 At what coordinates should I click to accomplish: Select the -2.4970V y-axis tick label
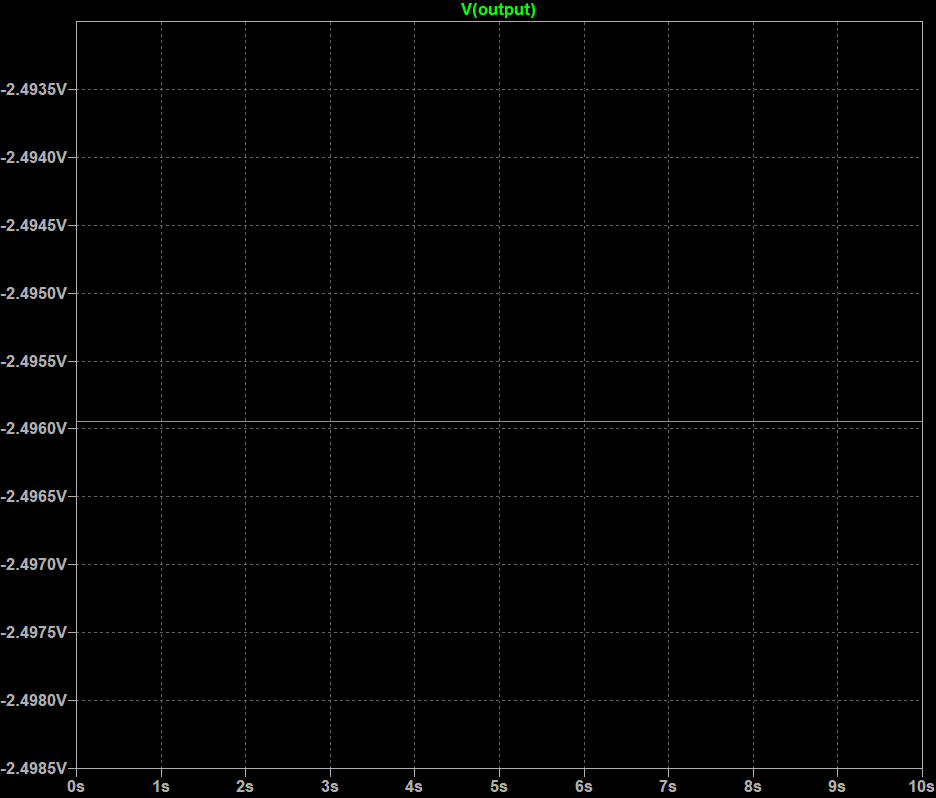click(34, 564)
